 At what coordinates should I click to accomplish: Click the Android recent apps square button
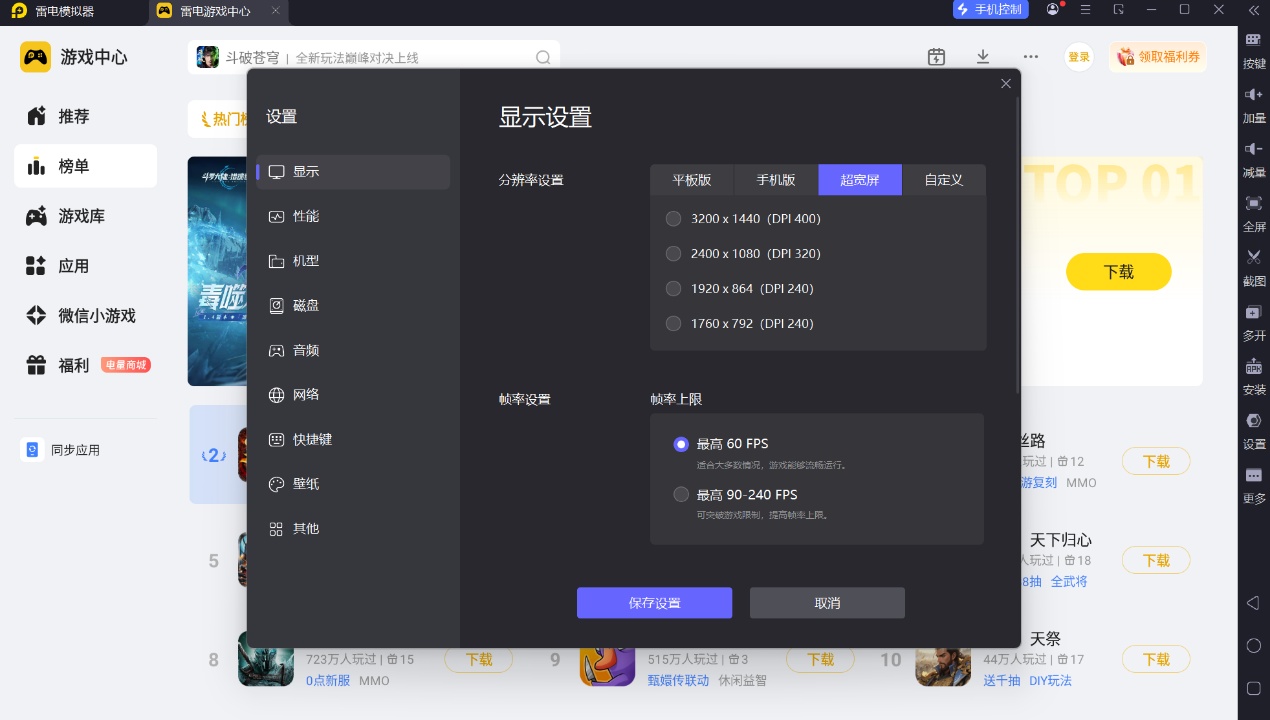coord(1253,688)
